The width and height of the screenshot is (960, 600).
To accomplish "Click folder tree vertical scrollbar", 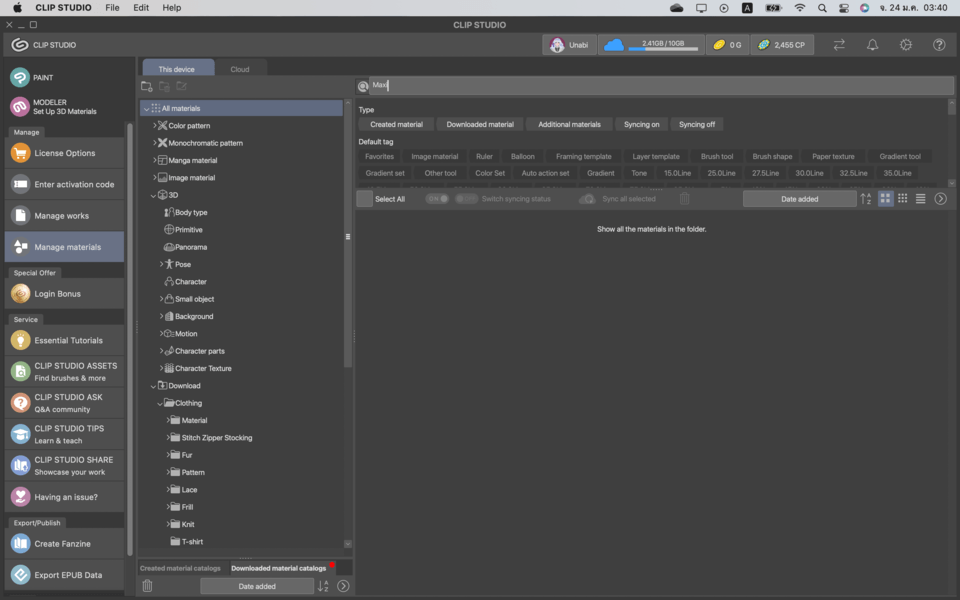I will [348, 236].
